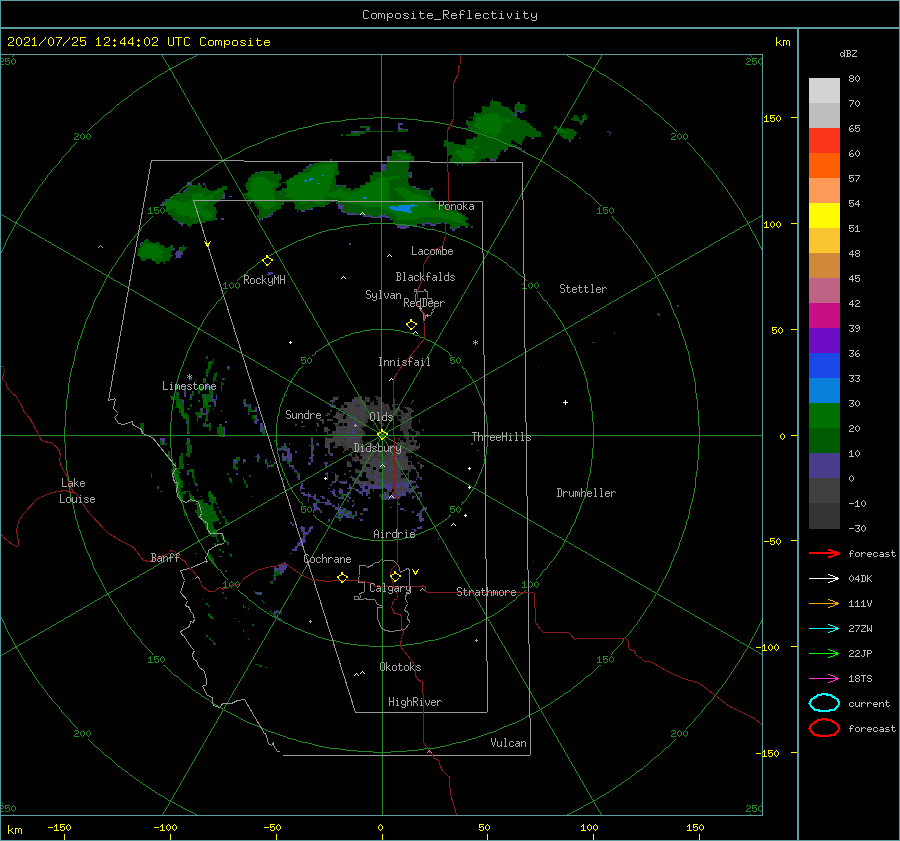Click the Drumheller city label
Image resolution: width=900 pixels, height=841 pixels.
(586, 493)
